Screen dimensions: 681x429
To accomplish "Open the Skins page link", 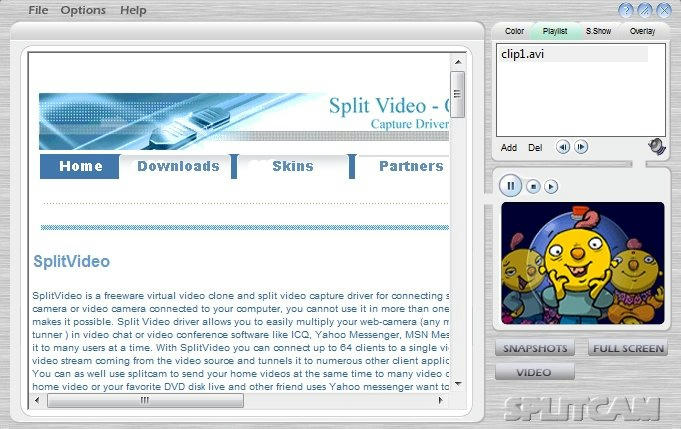I will (293, 166).
